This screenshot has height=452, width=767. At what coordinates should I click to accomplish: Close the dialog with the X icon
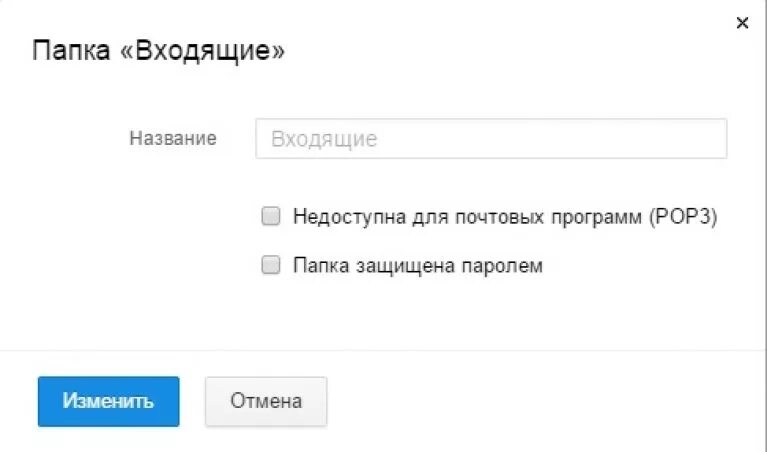pos(742,23)
